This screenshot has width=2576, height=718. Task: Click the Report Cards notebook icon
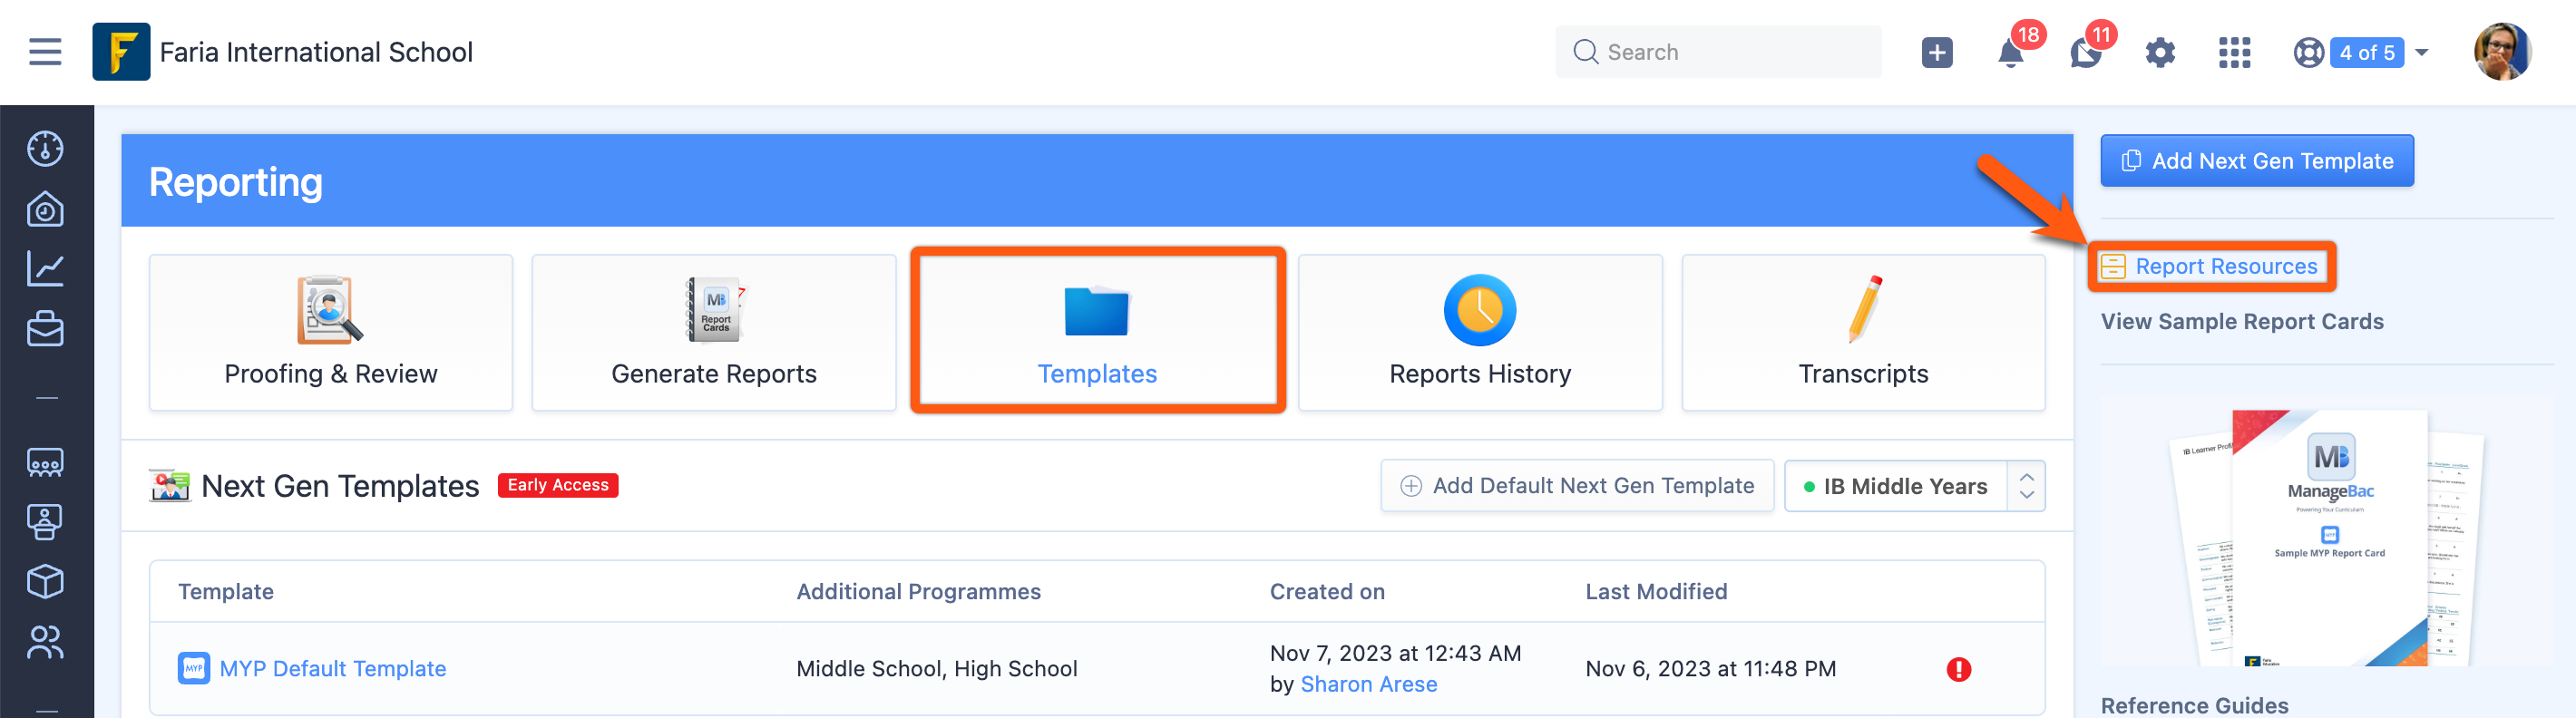(x=715, y=309)
